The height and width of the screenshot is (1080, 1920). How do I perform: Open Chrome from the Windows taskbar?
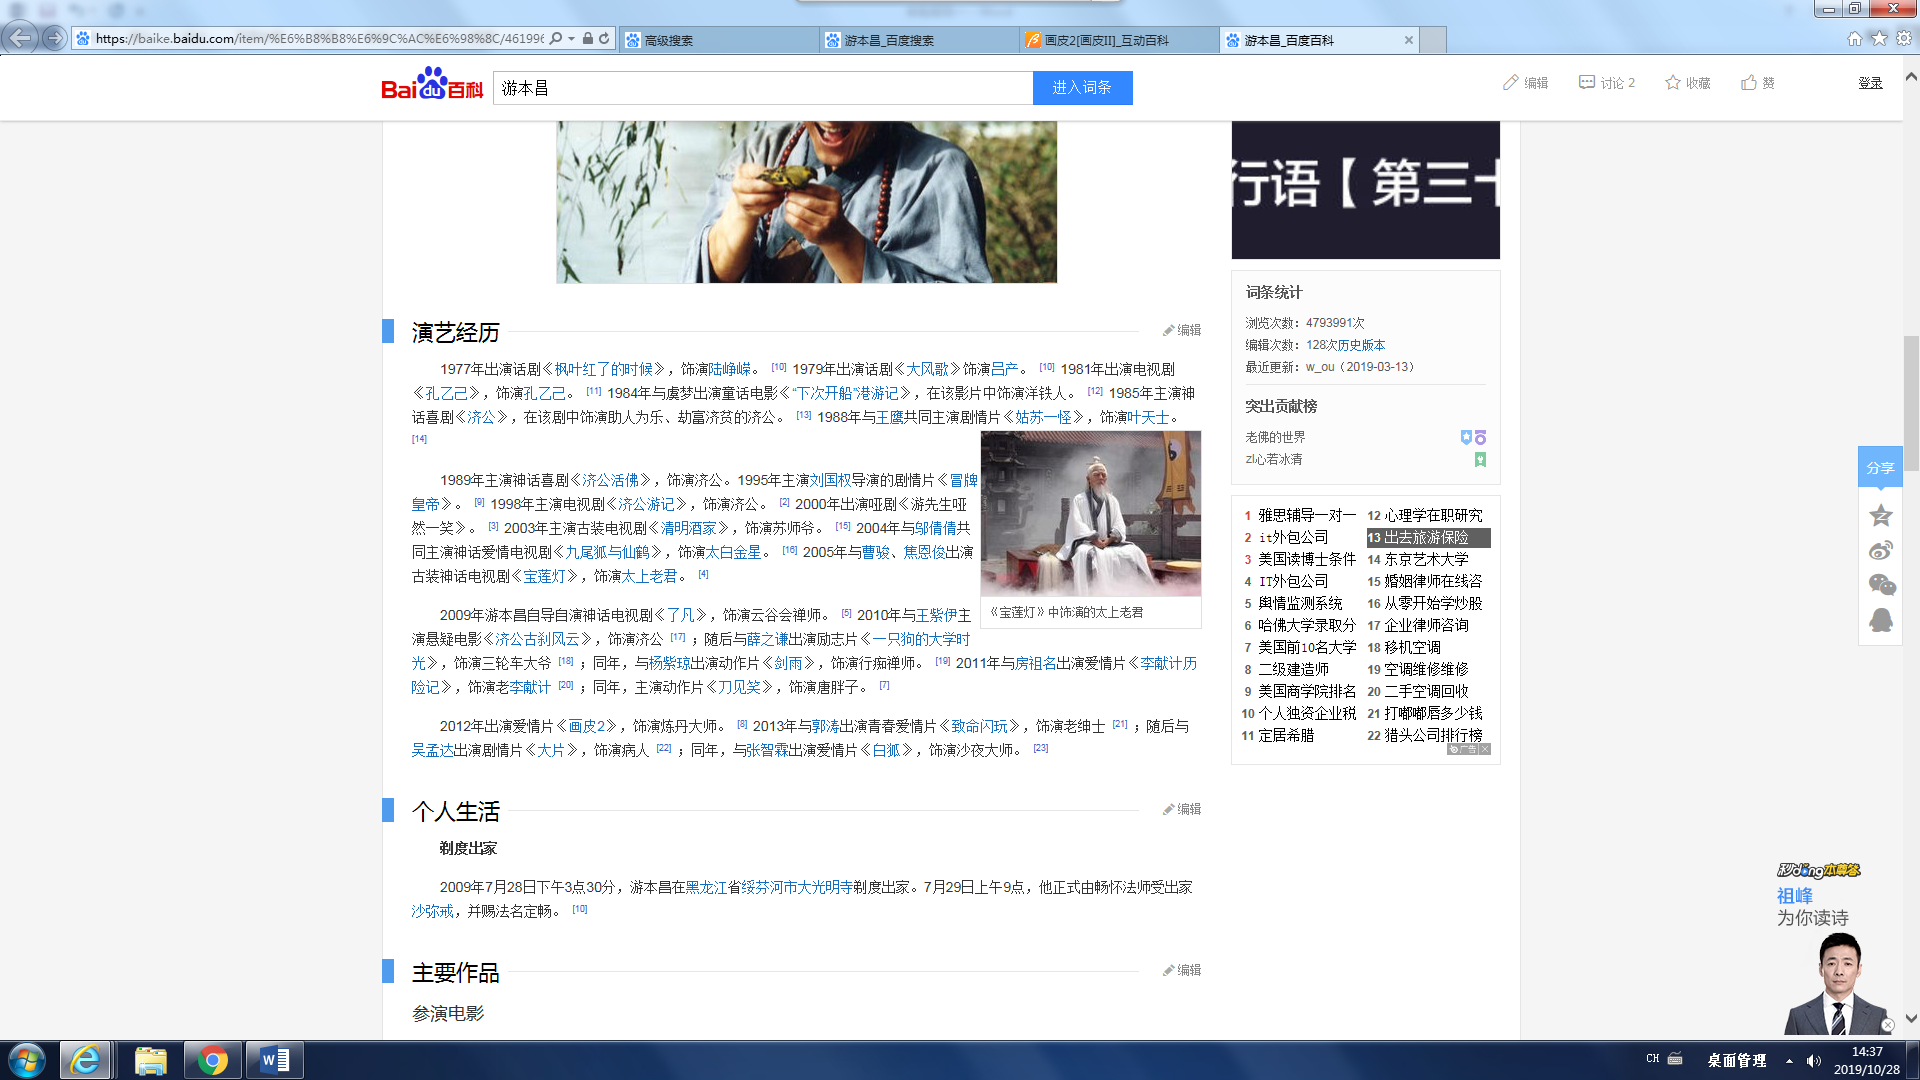point(212,1060)
